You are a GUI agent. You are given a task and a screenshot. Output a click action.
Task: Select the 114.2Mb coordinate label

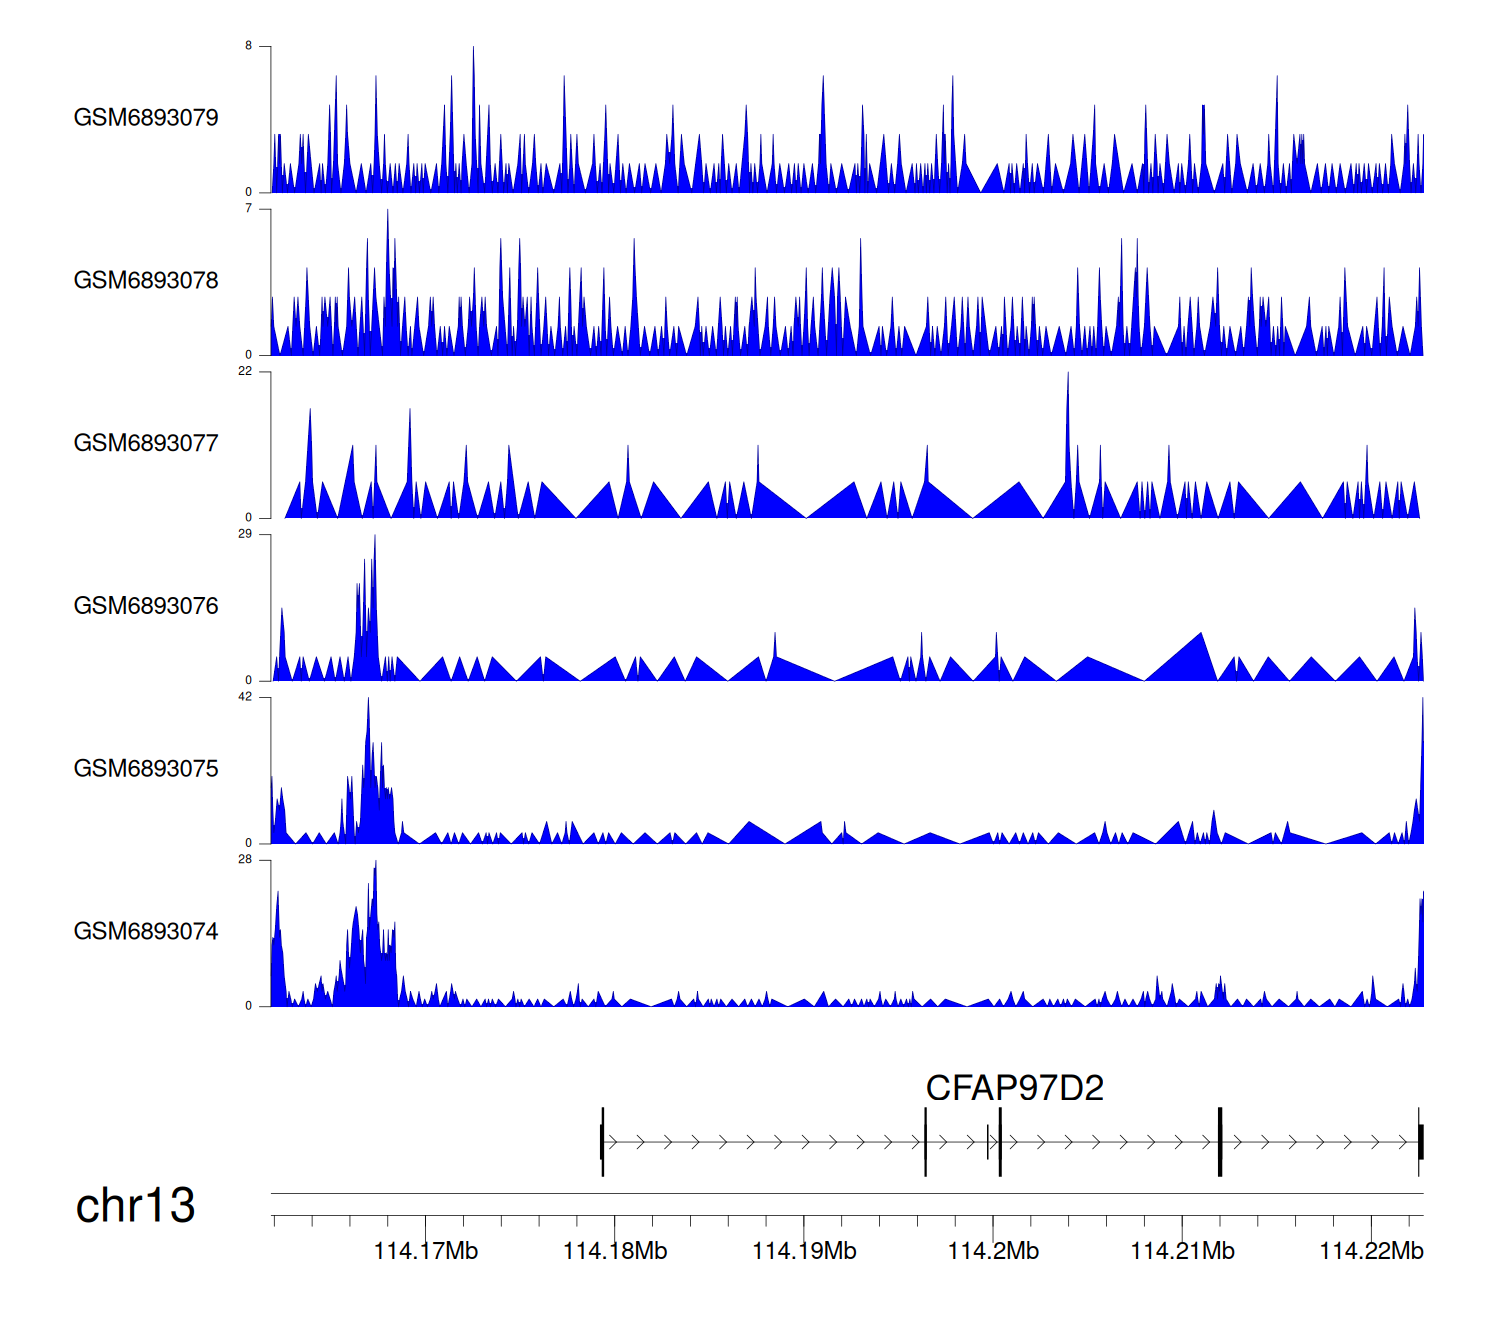coord(993,1252)
